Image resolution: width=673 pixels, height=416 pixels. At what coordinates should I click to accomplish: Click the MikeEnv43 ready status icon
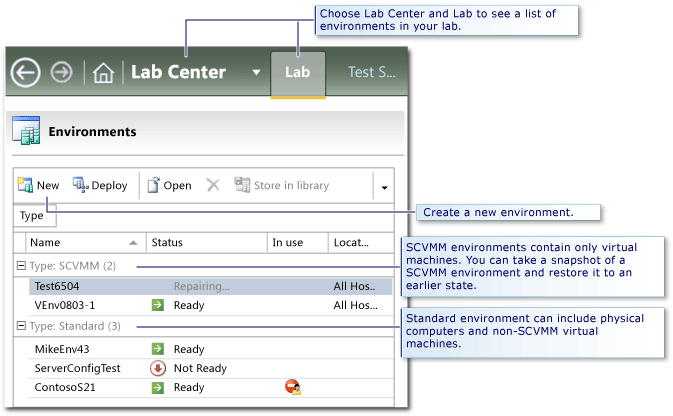(158, 349)
